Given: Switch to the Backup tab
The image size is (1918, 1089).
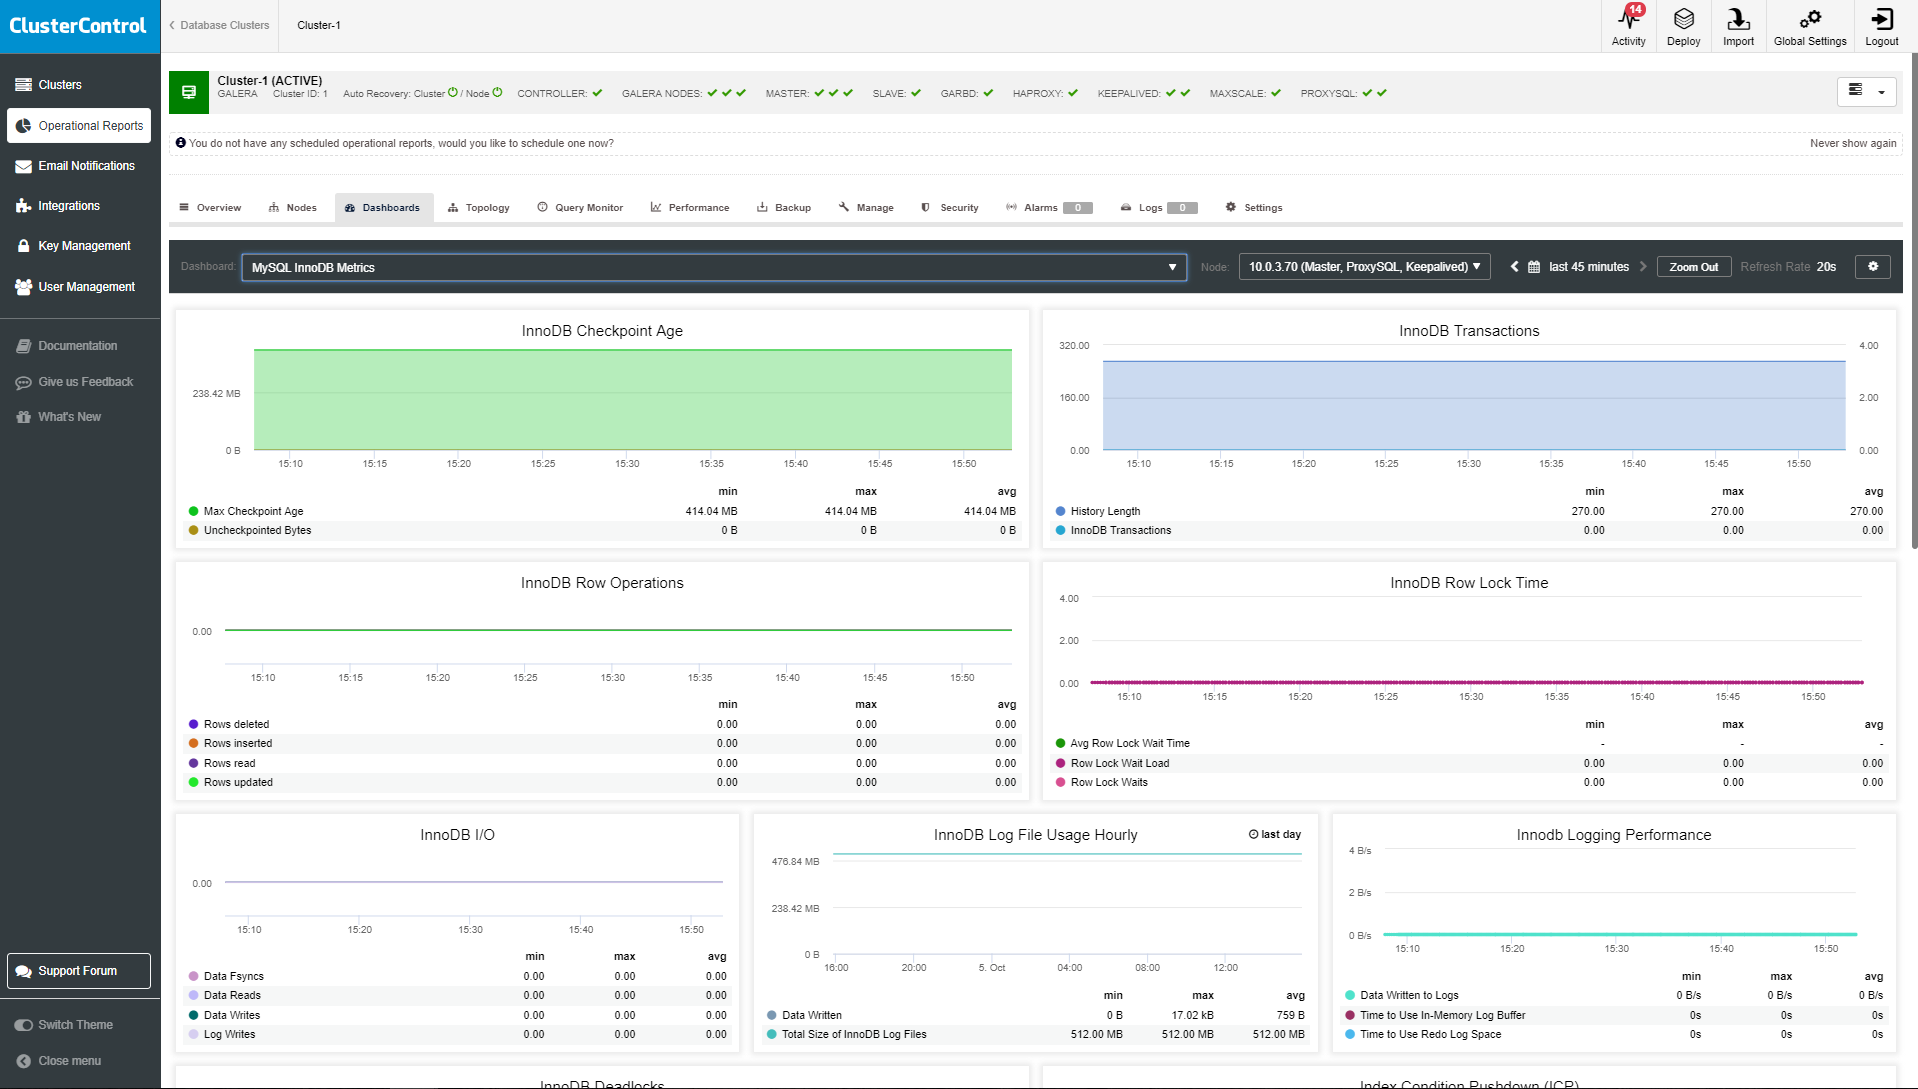Looking at the screenshot, I should (784, 207).
